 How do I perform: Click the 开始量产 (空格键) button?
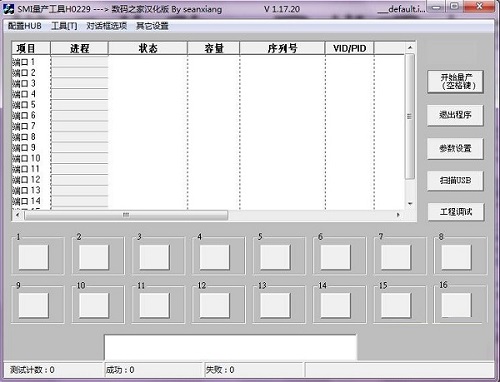pyautogui.click(x=455, y=82)
